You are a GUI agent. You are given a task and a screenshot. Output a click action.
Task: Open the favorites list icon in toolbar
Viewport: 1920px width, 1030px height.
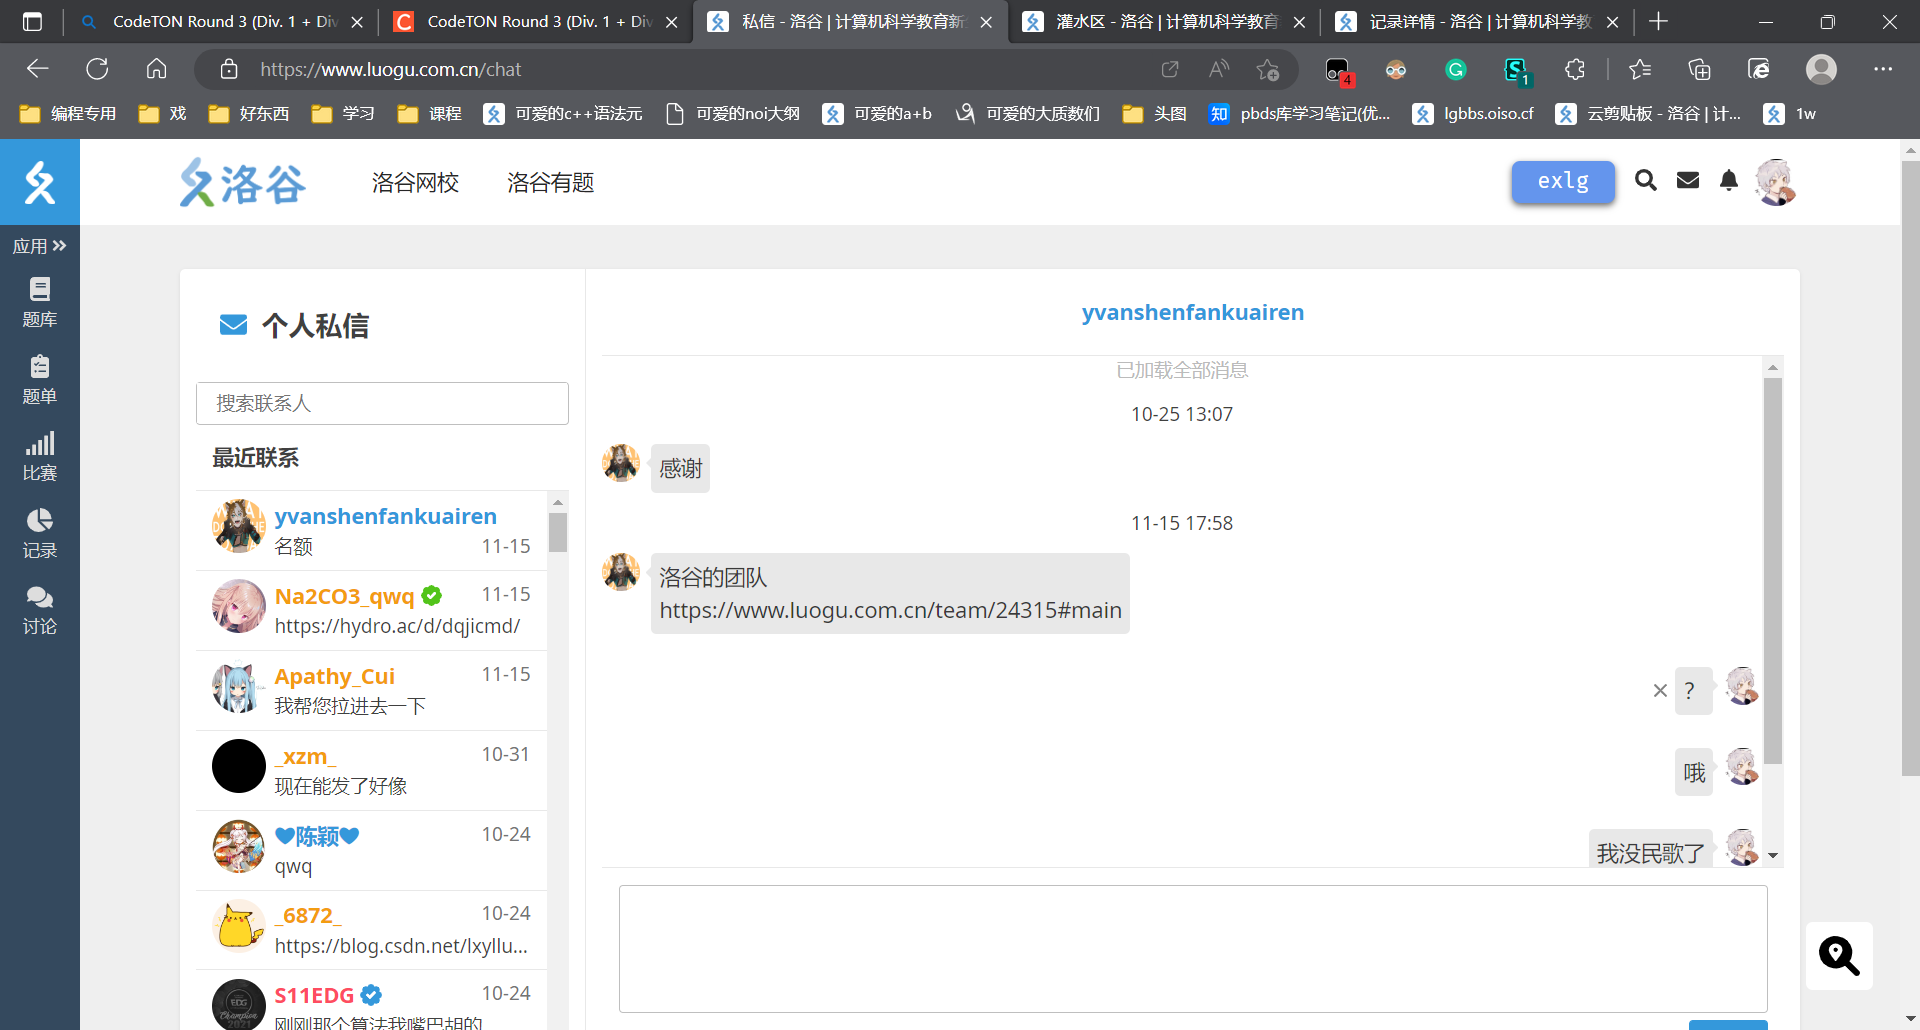coord(1640,69)
